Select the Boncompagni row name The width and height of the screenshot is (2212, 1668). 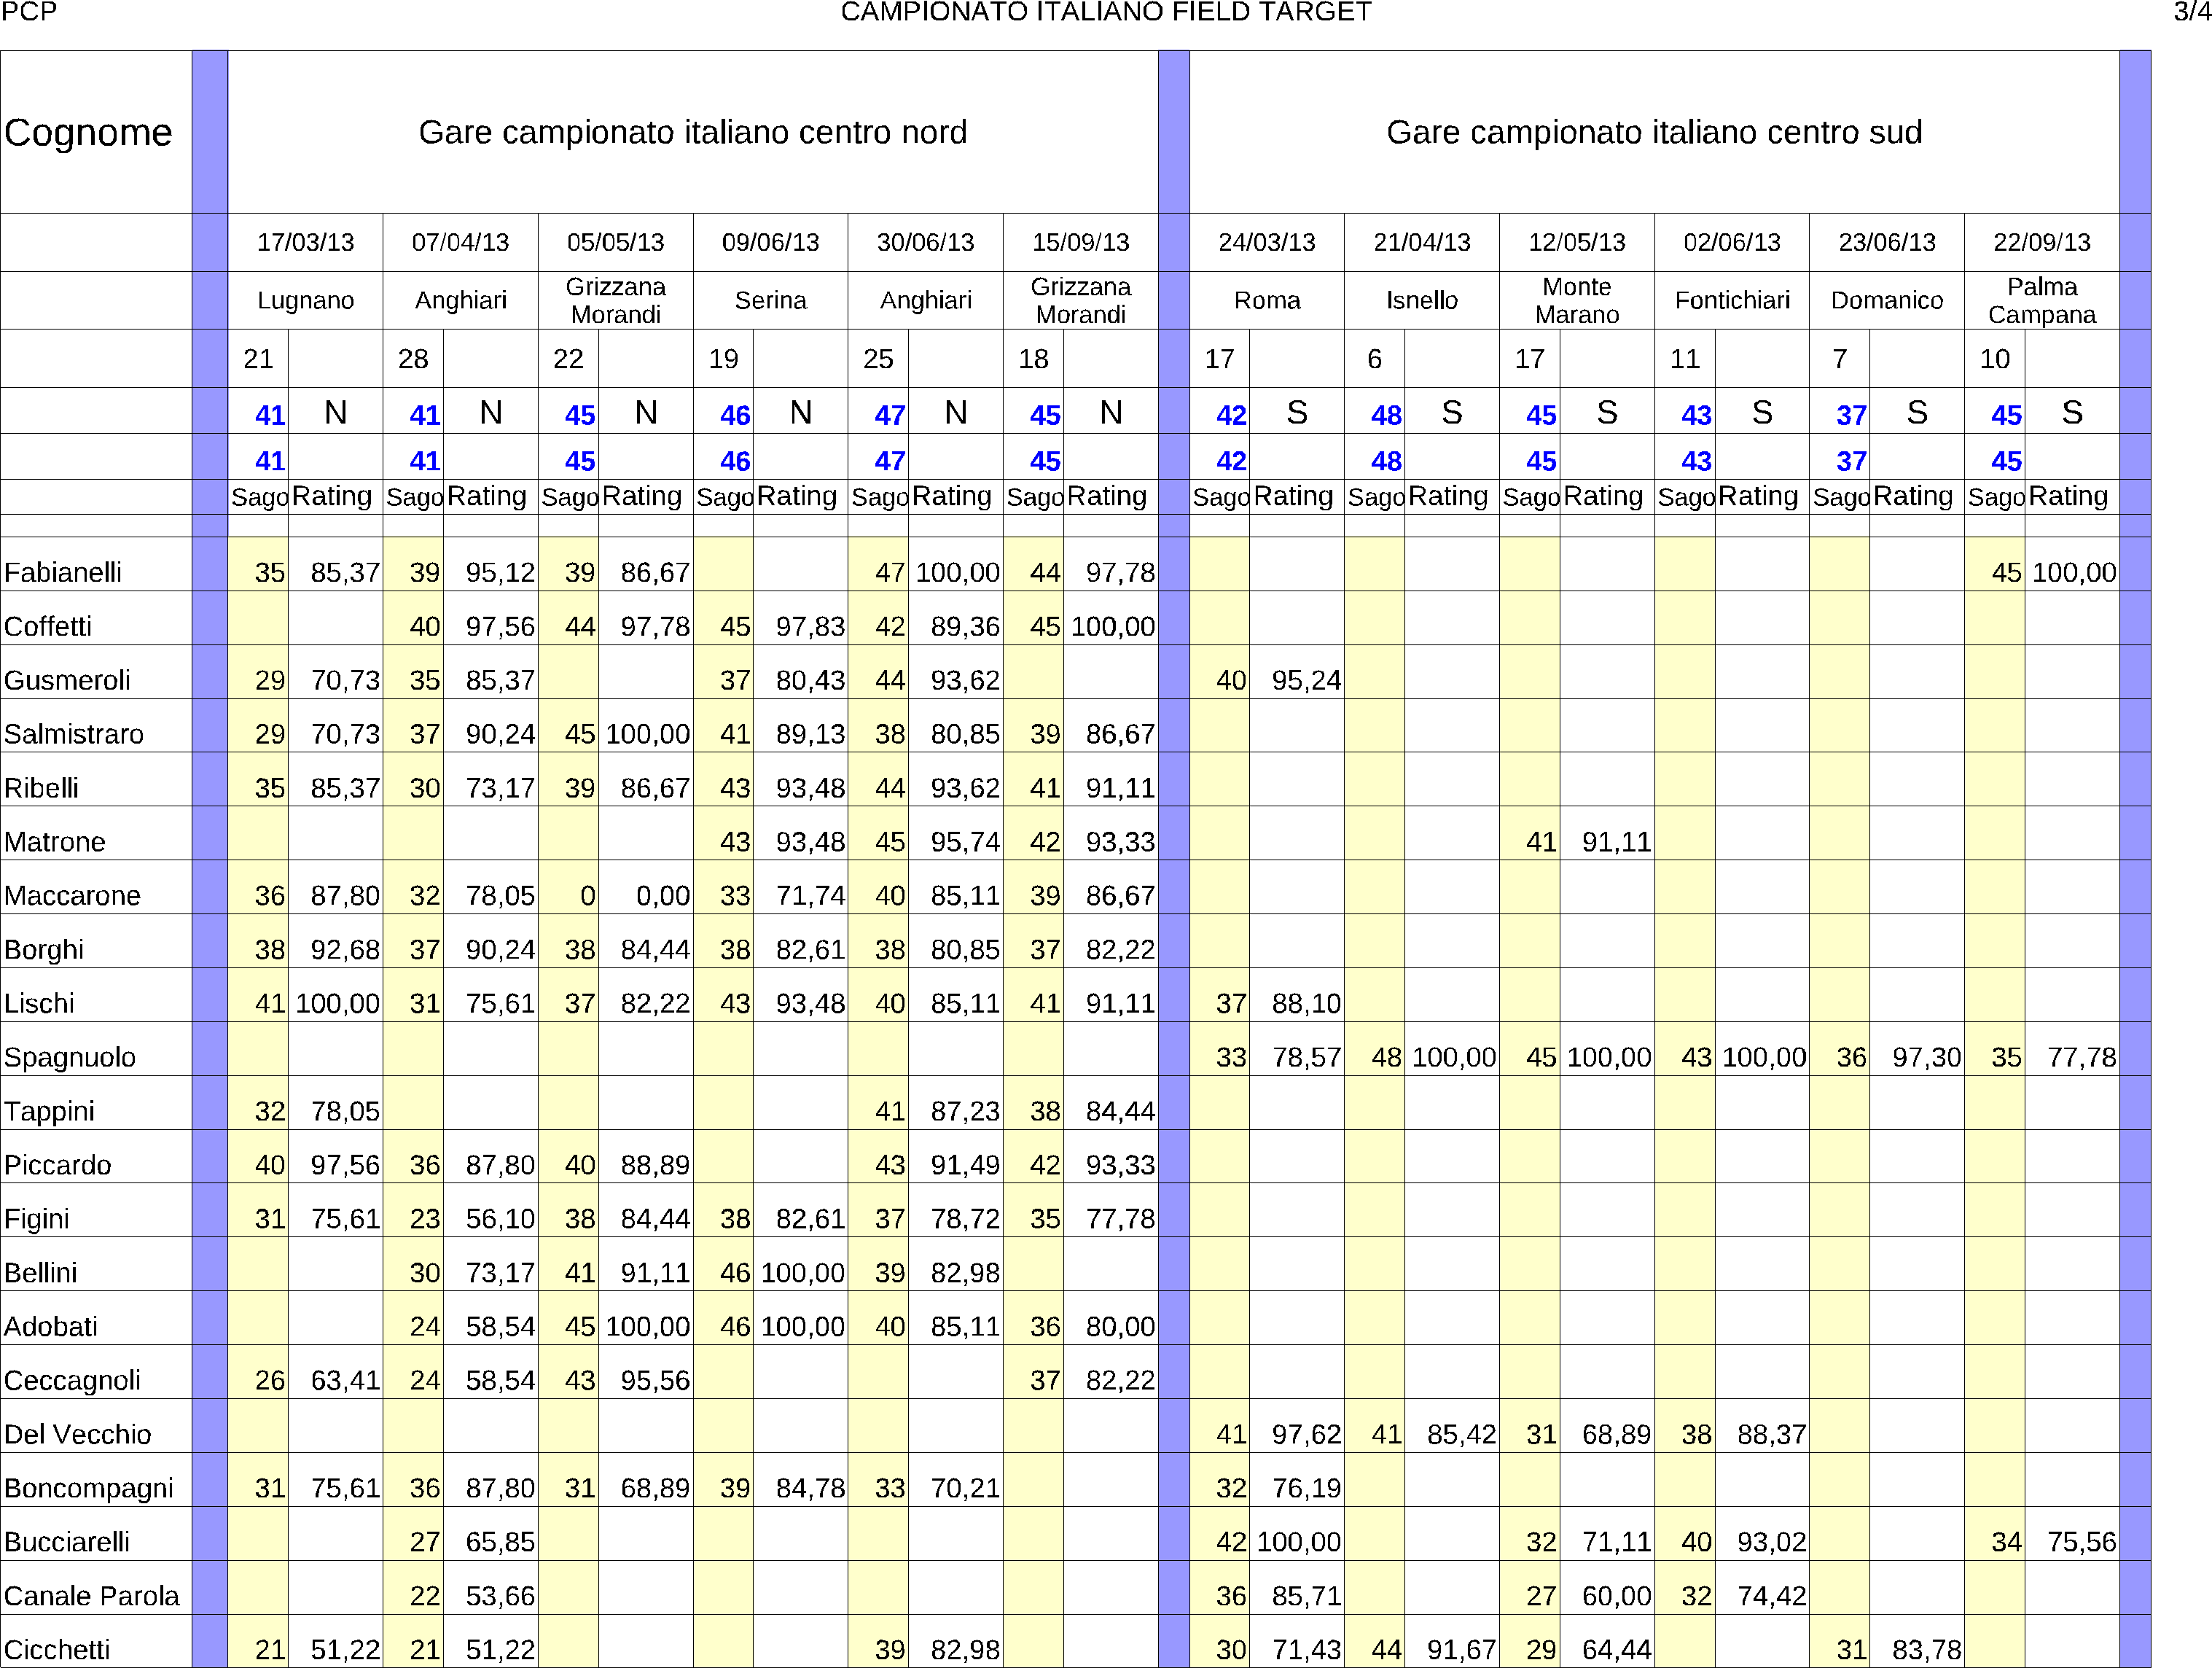coord(88,1489)
